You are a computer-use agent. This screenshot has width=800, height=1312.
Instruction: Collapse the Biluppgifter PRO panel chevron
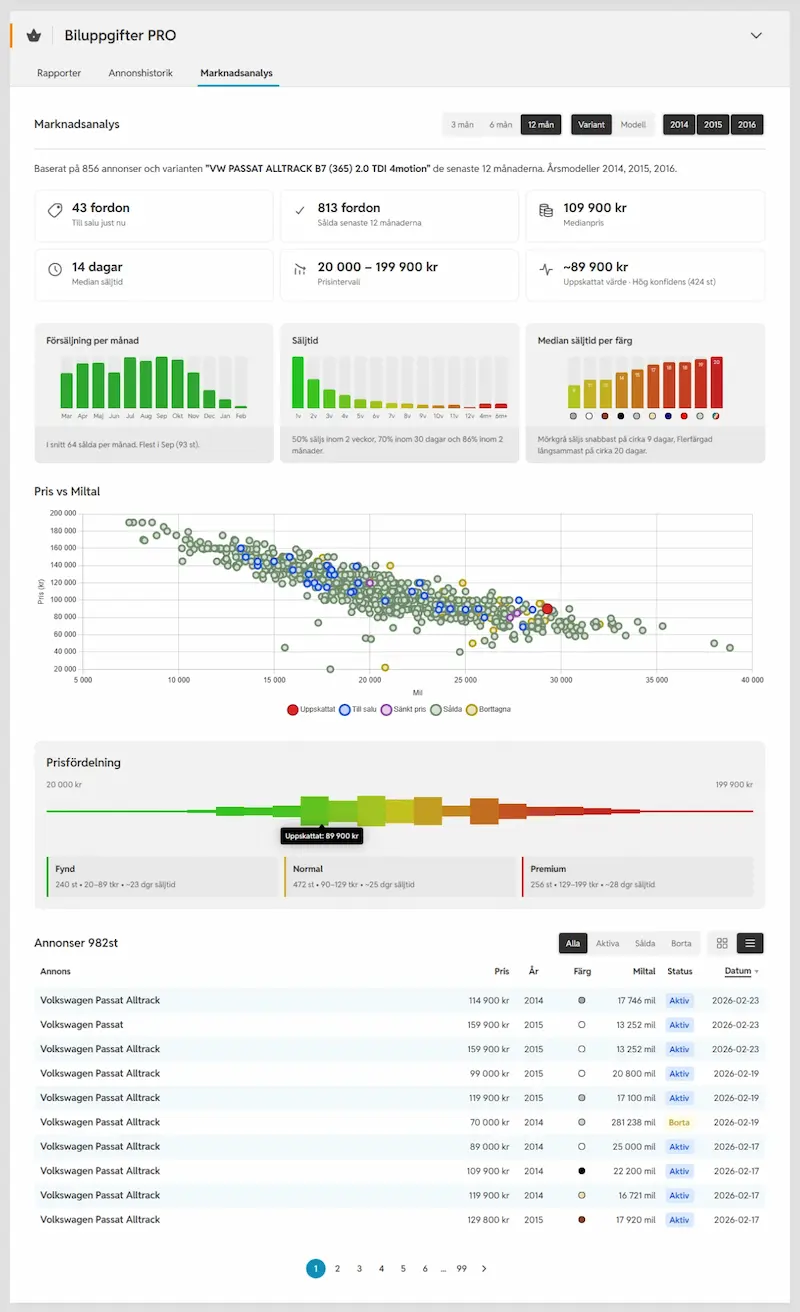756,35
